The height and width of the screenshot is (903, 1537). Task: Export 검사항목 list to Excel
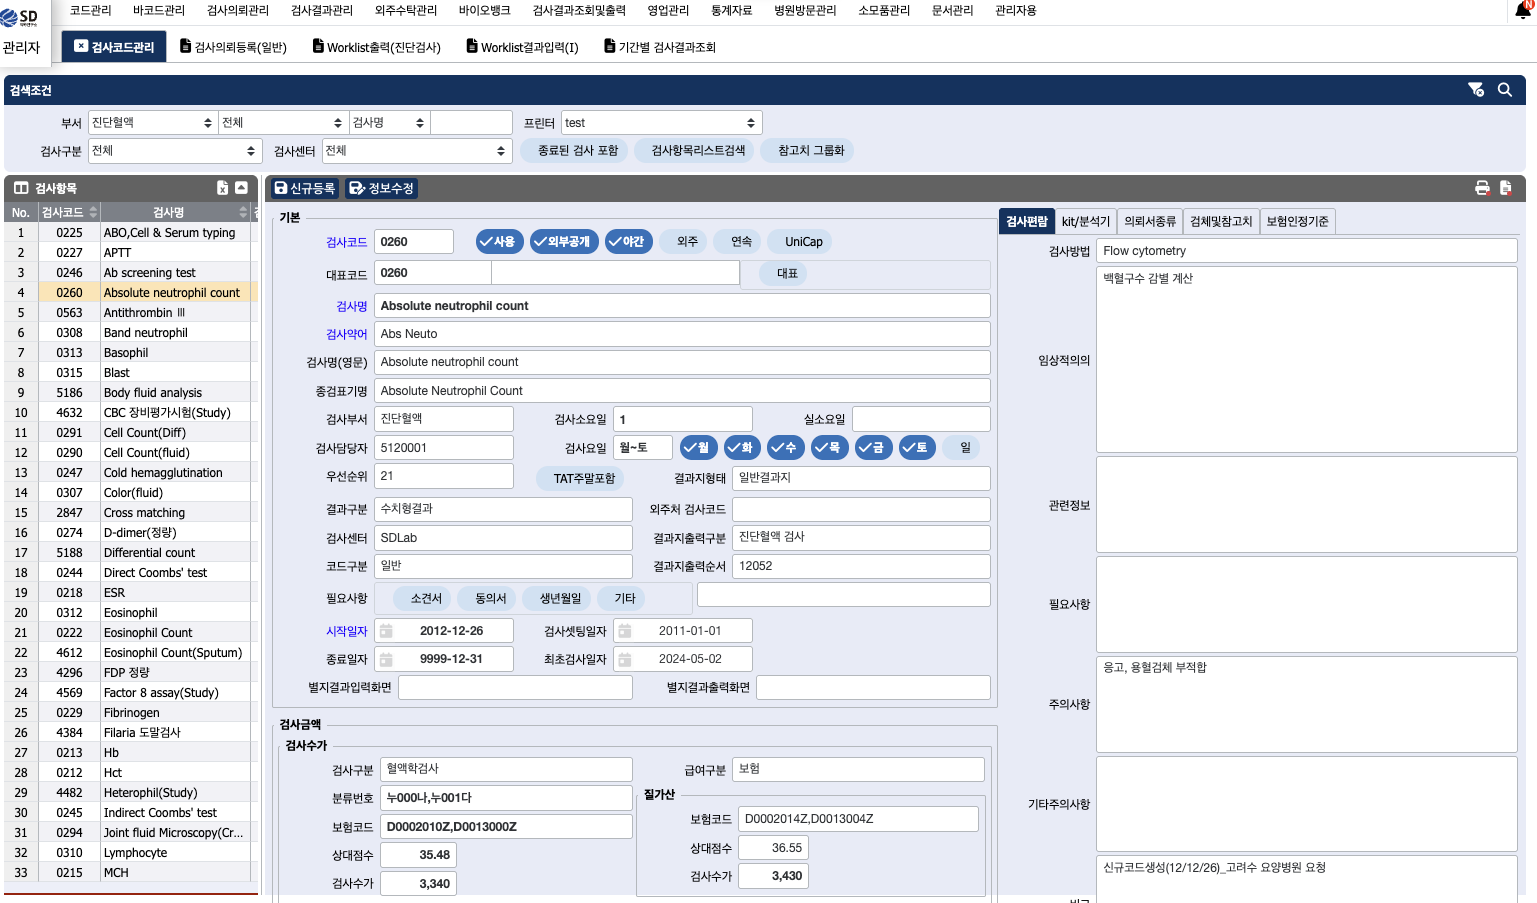click(222, 188)
